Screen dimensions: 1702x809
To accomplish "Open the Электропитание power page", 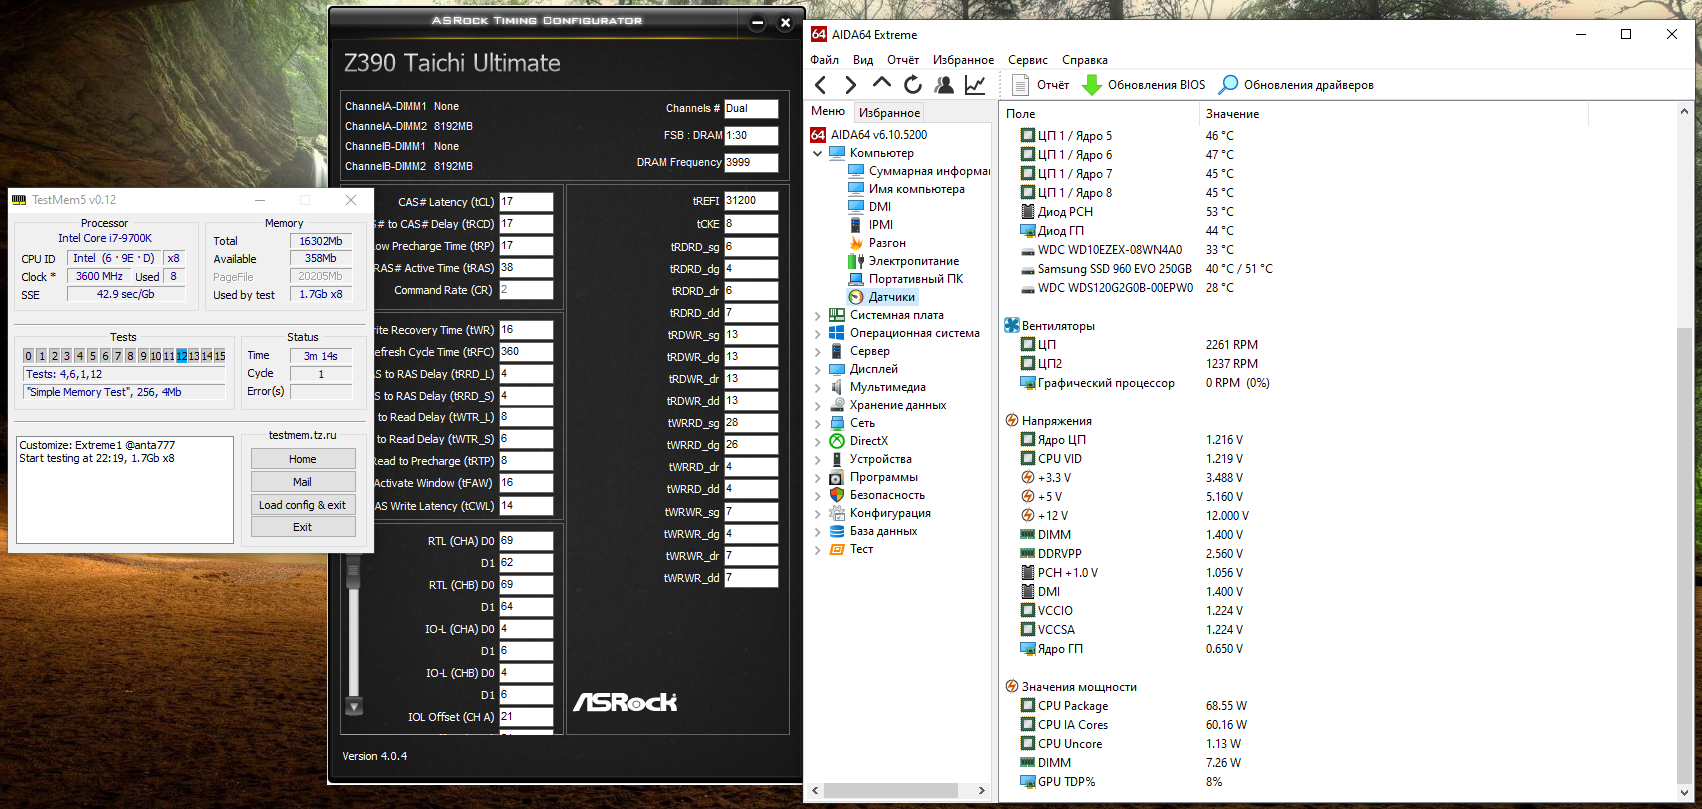I will (904, 261).
